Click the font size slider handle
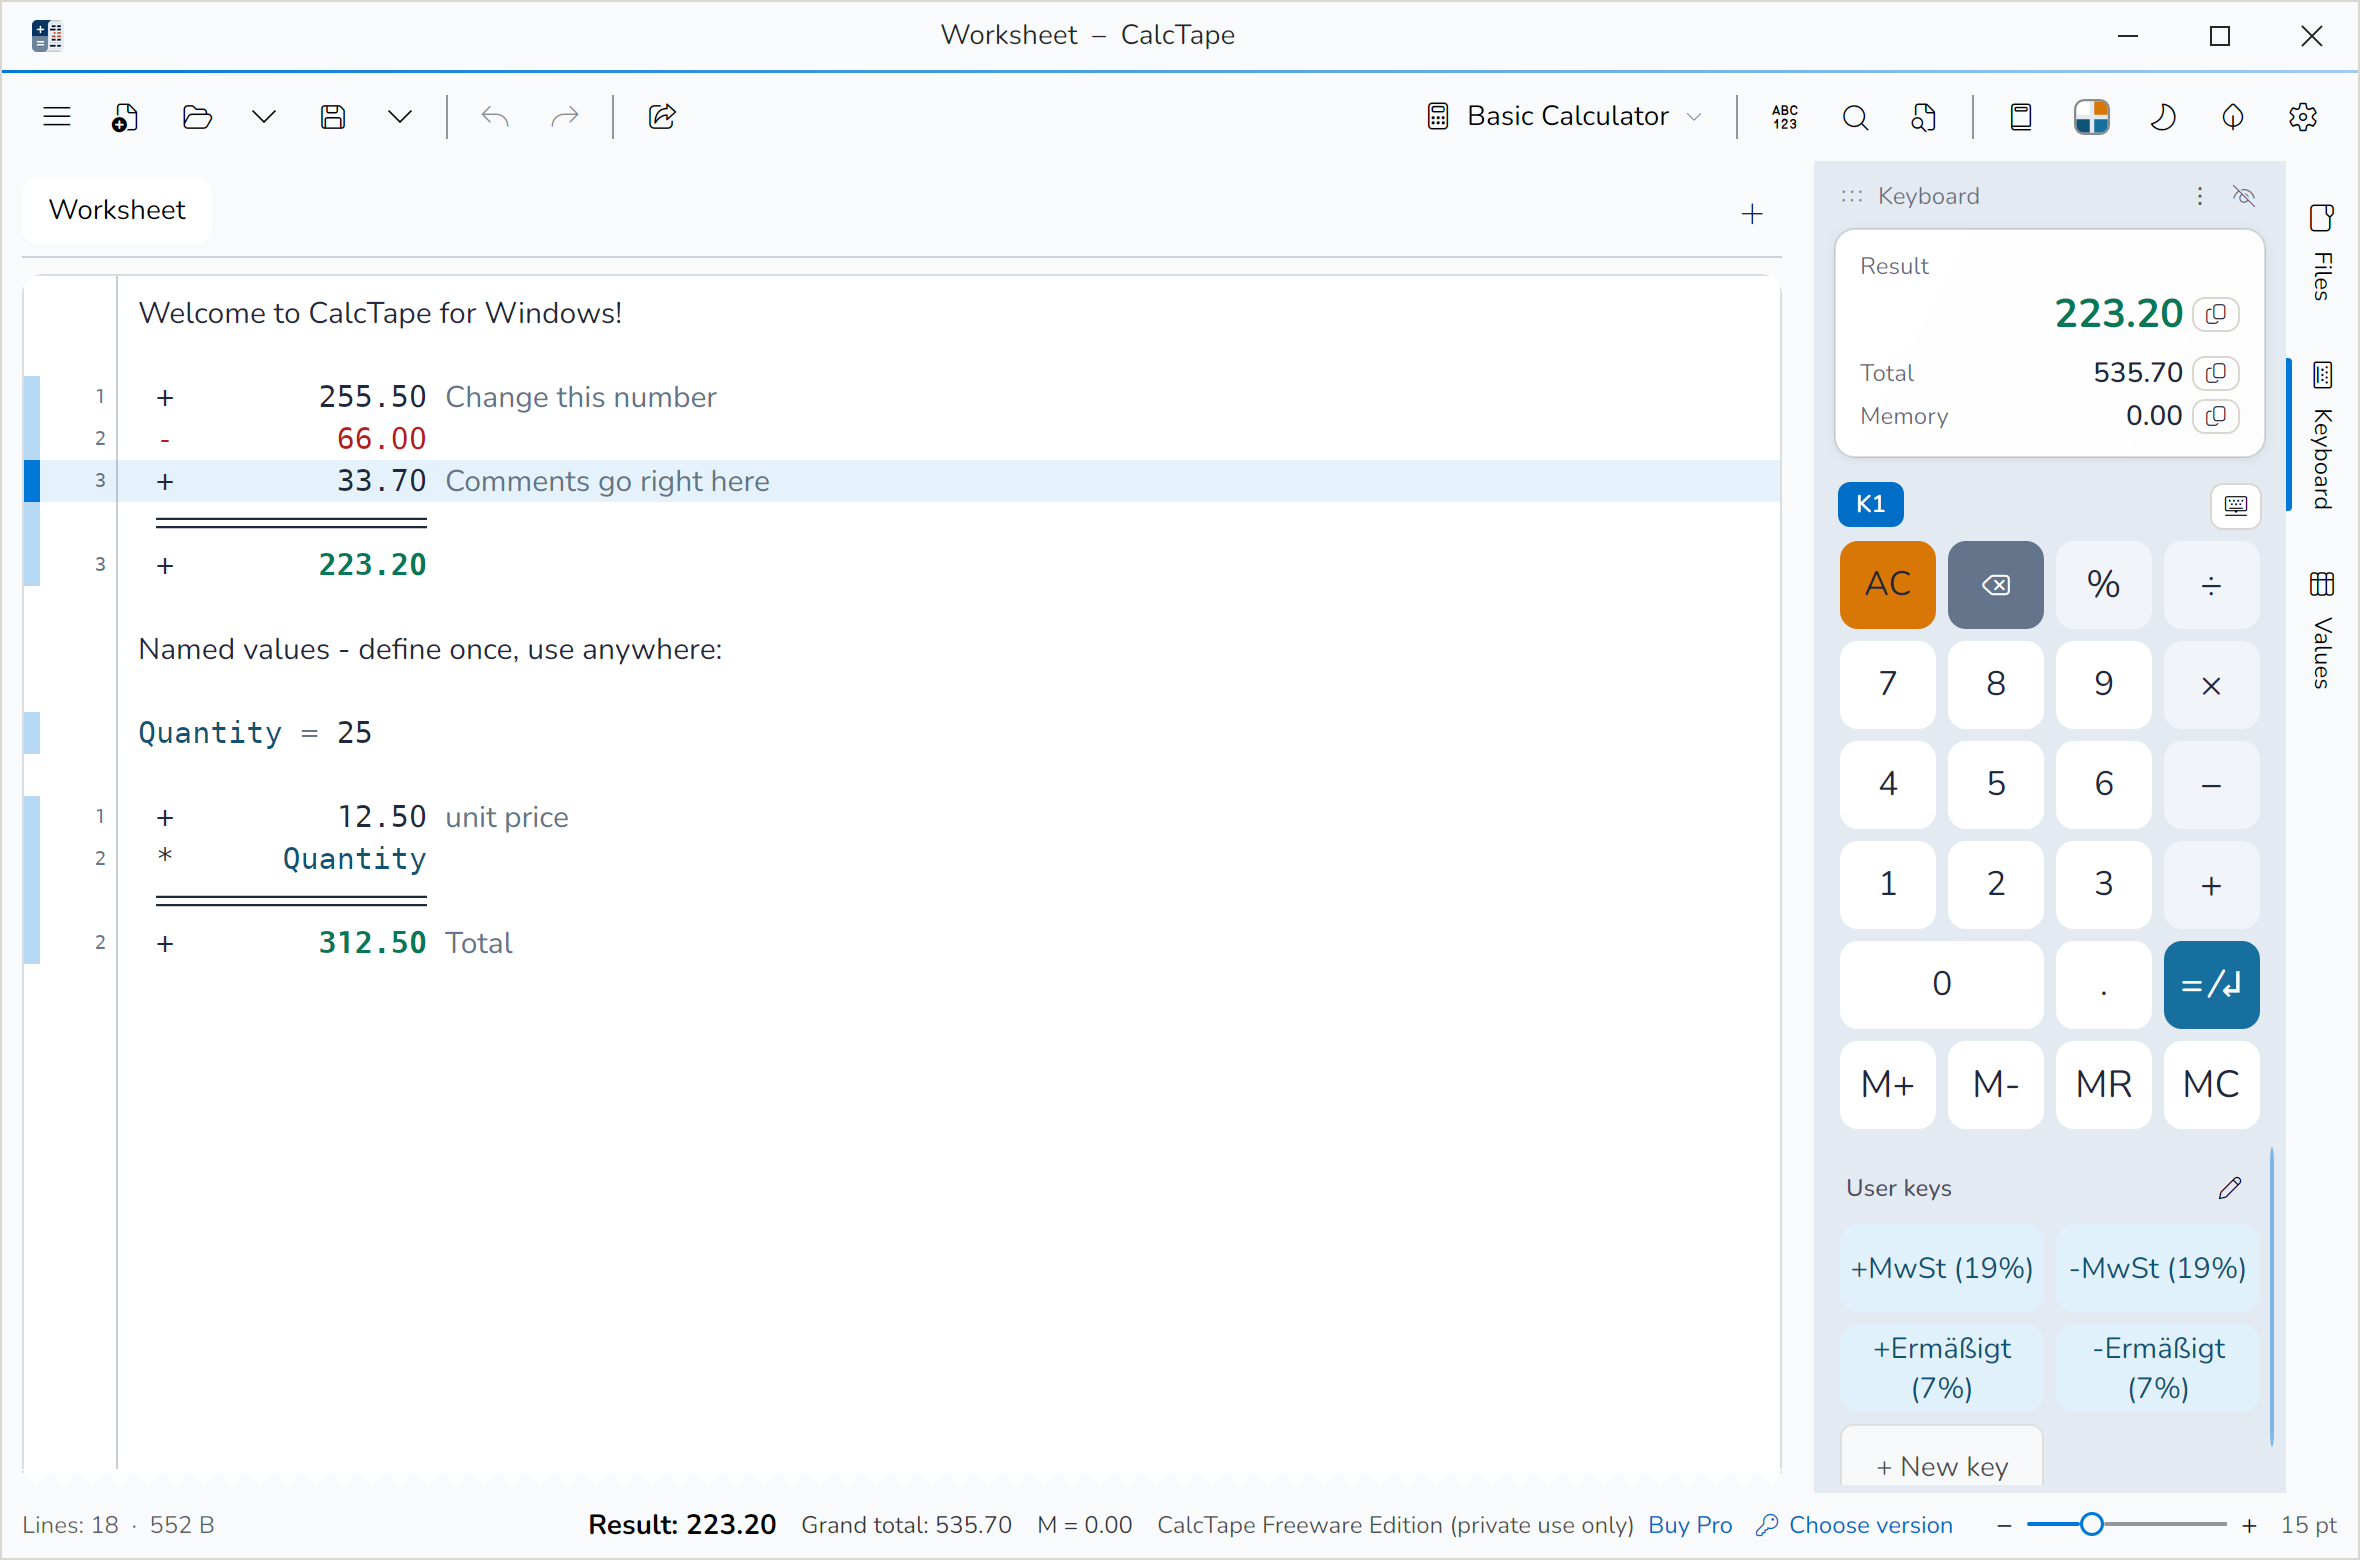 point(2091,1525)
